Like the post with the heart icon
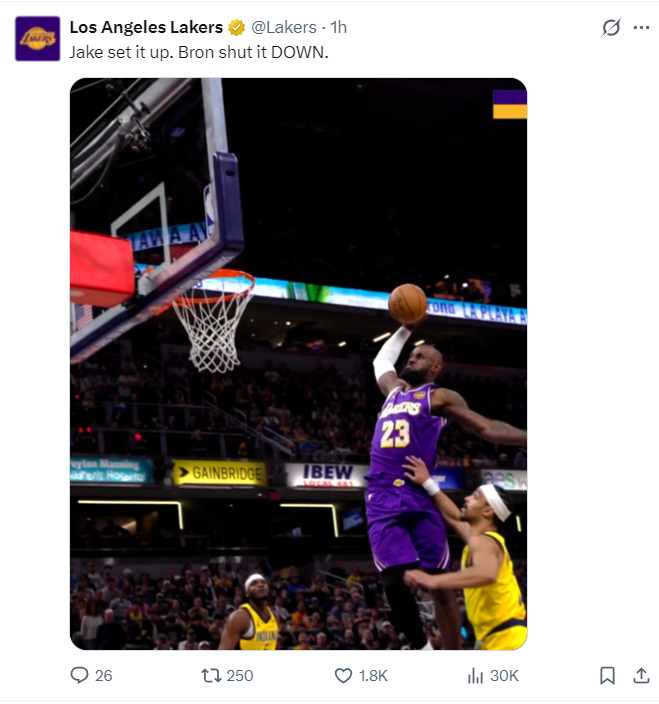This screenshot has width=659, height=704. pyautogui.click(x=343, y=676)
